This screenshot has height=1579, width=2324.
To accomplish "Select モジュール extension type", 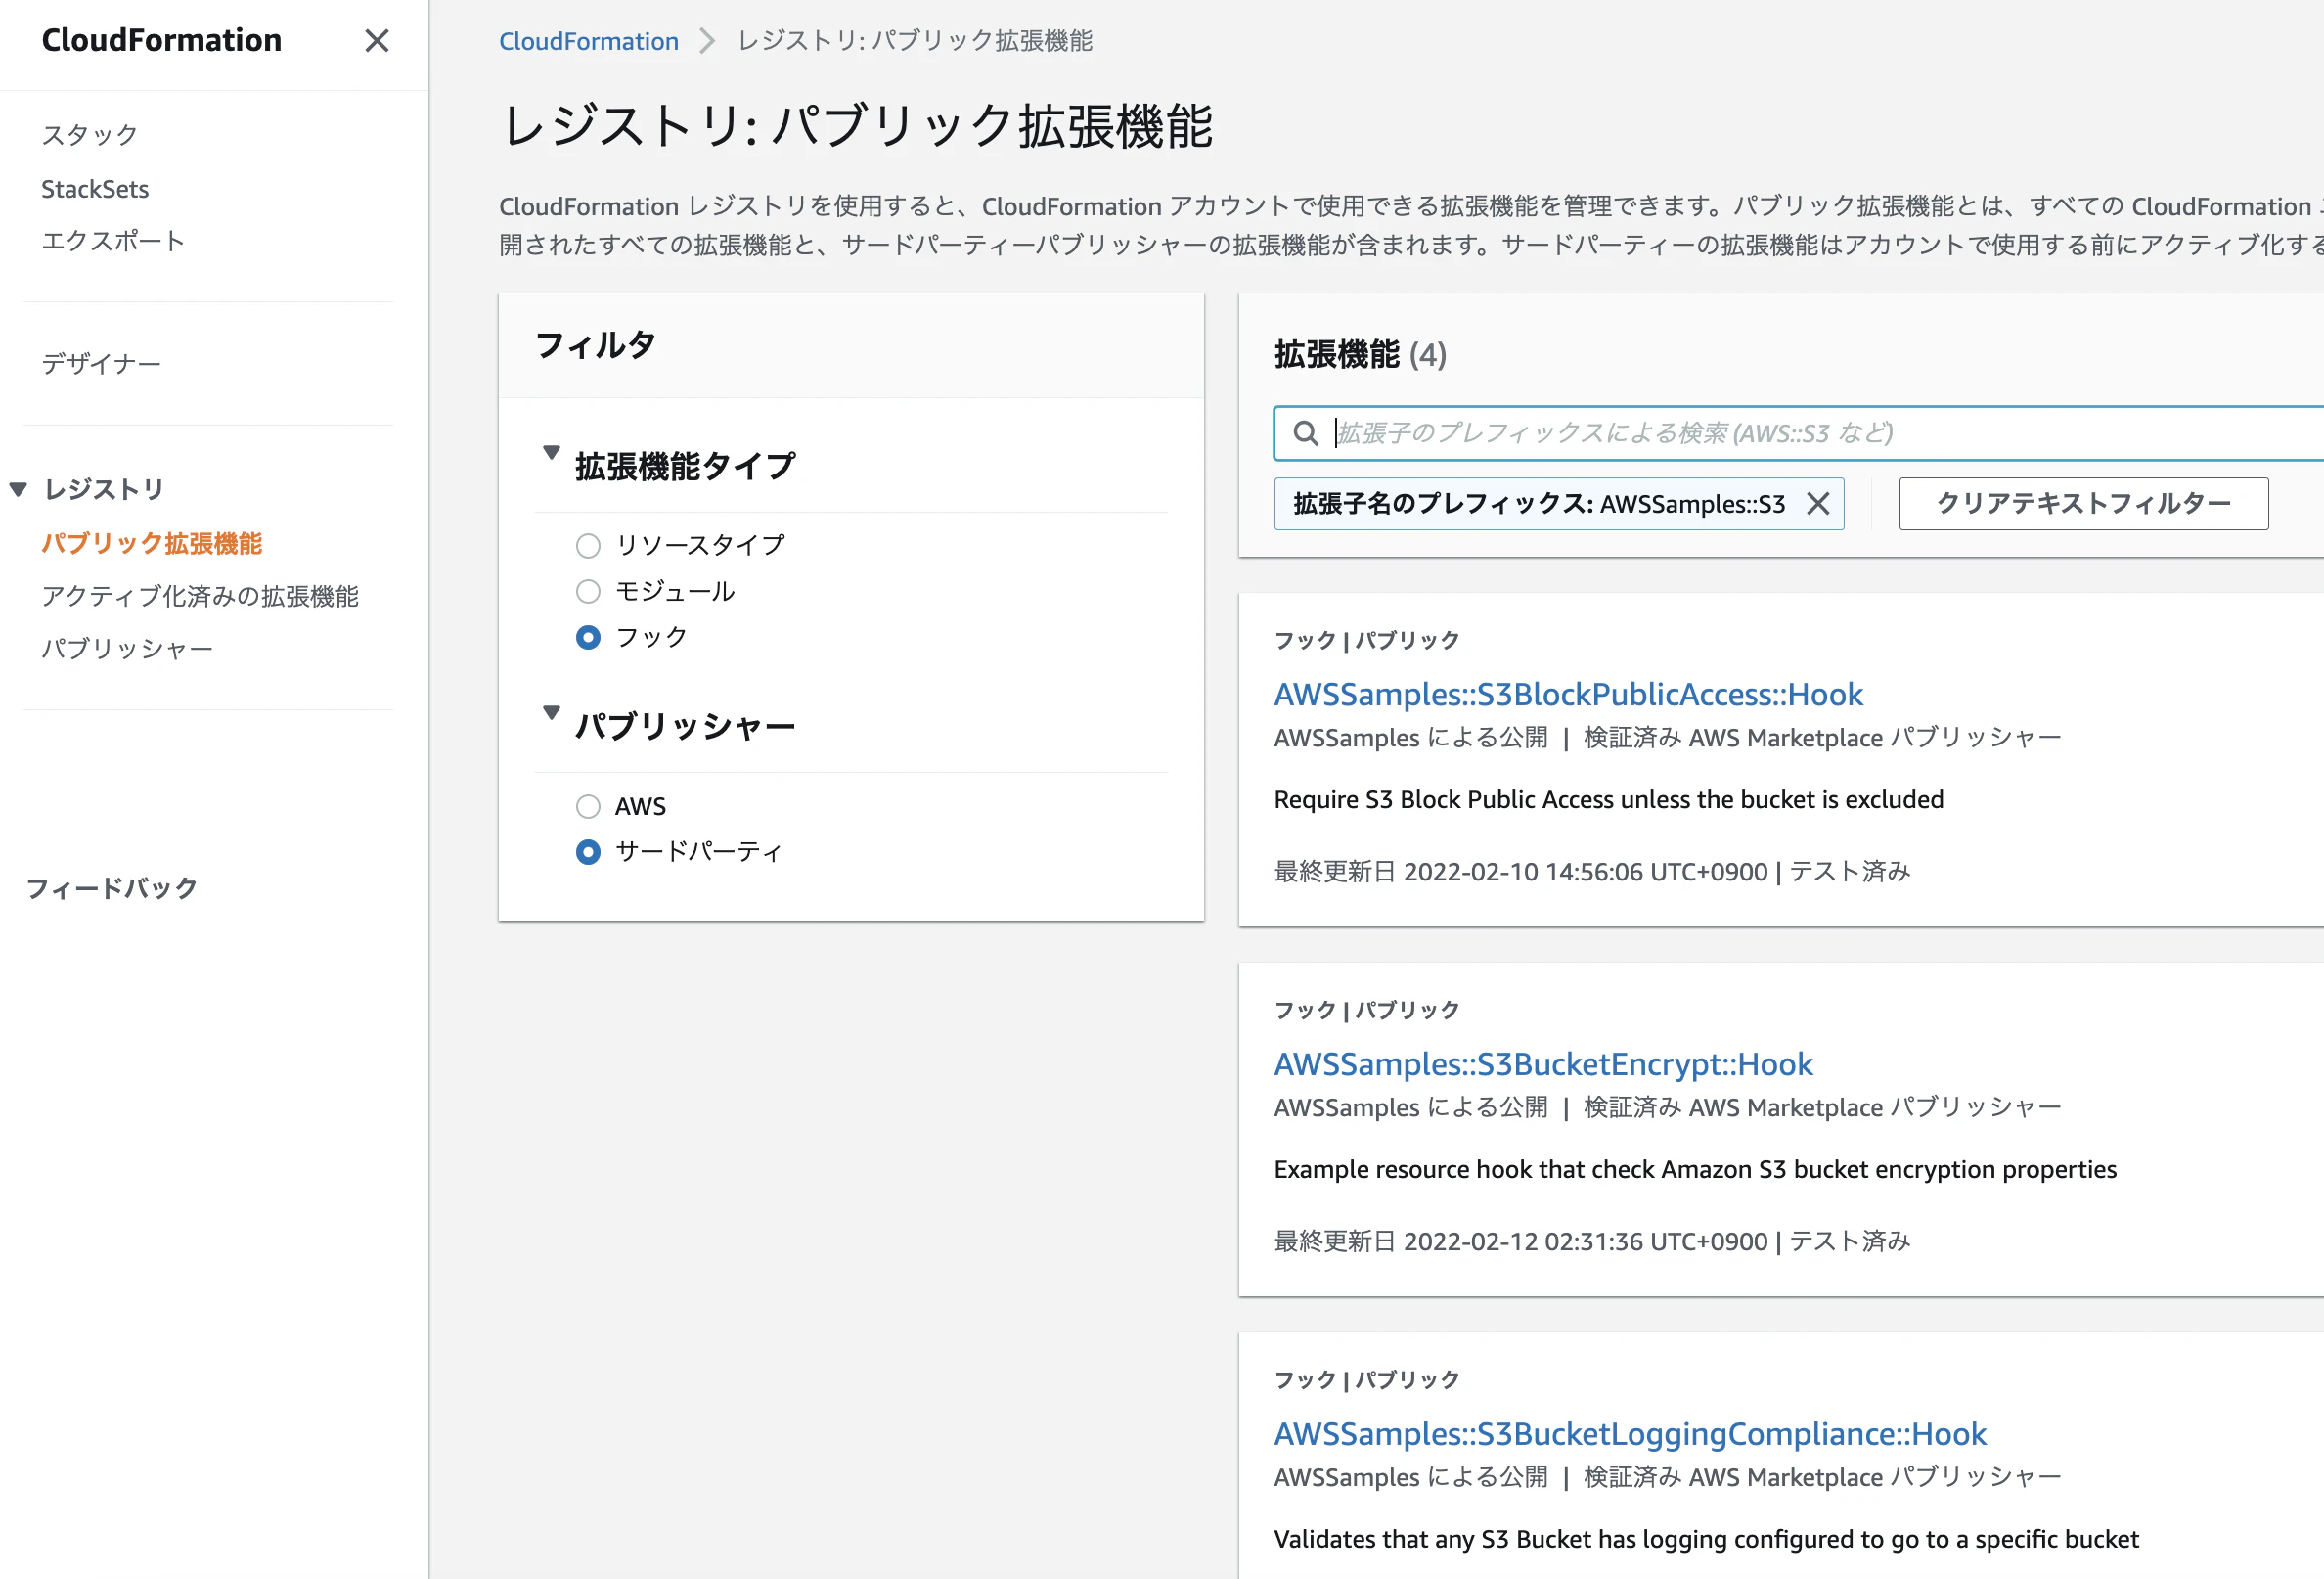I will pos(588,591).
